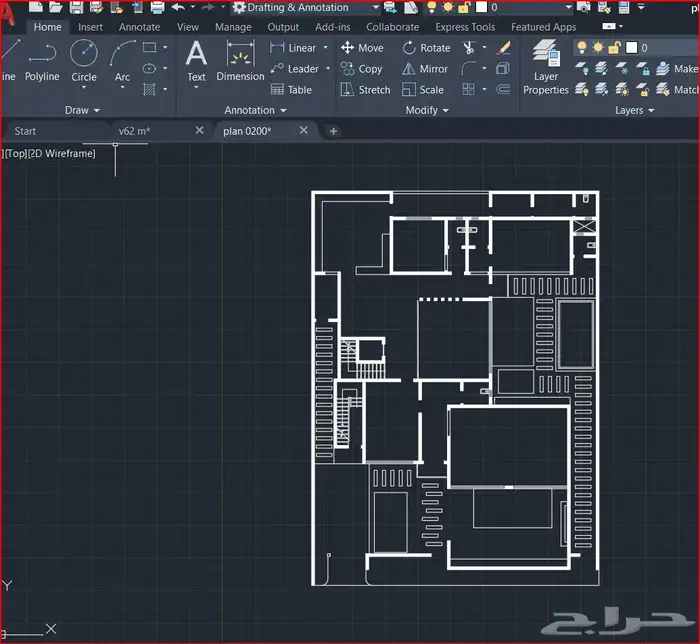Open the Quick Access layer dropdown arrow

pos(568,7)
